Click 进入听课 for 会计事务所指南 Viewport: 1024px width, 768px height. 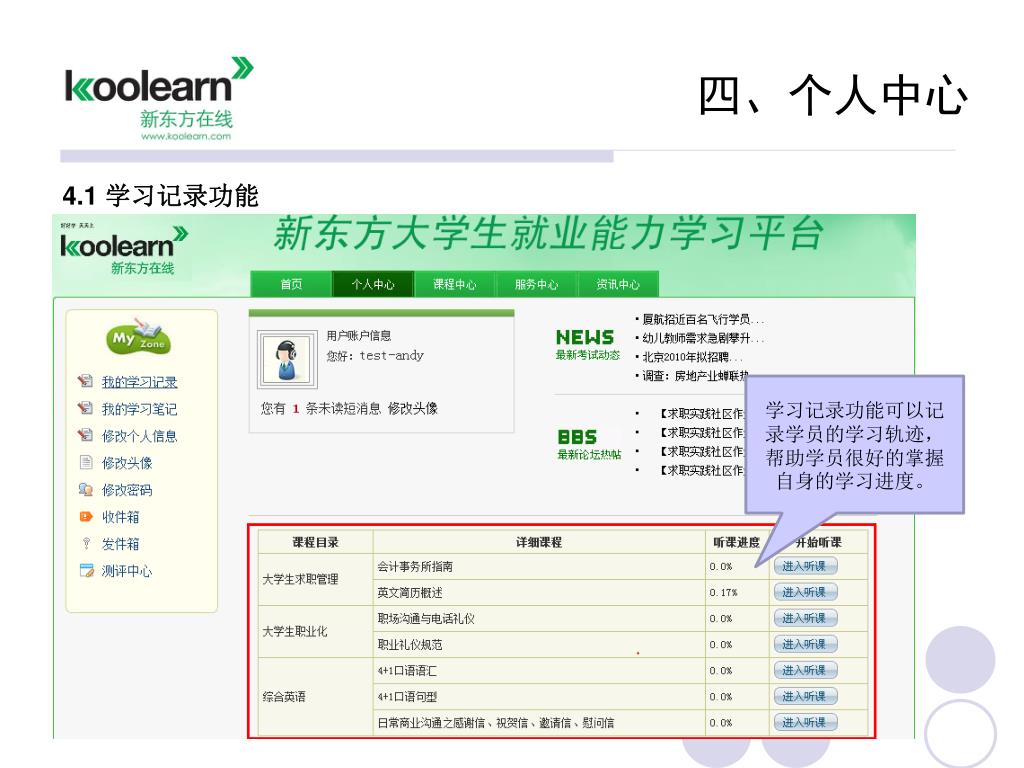(805, 566)
